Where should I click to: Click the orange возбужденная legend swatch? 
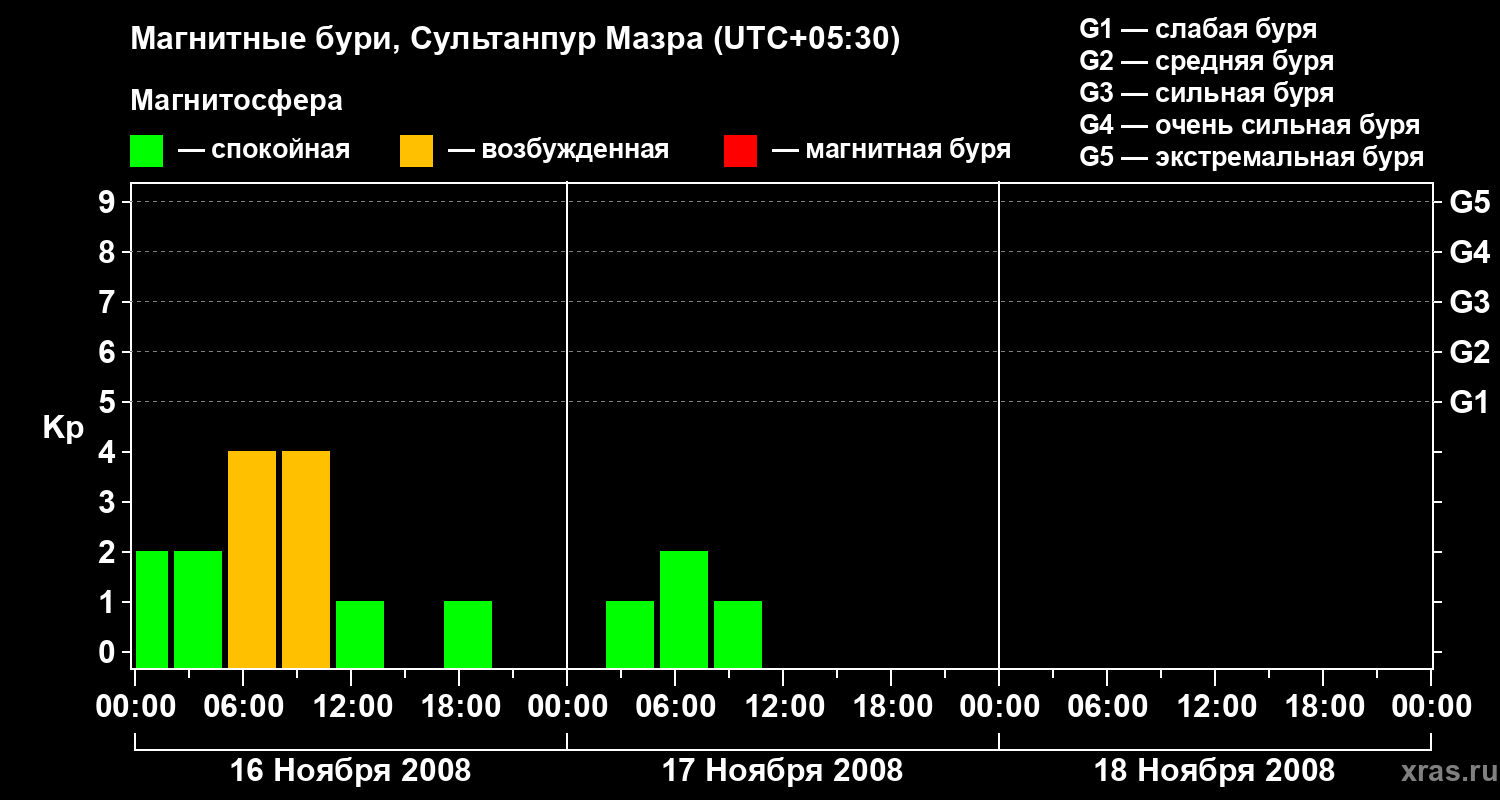click(x=416, y=150)
